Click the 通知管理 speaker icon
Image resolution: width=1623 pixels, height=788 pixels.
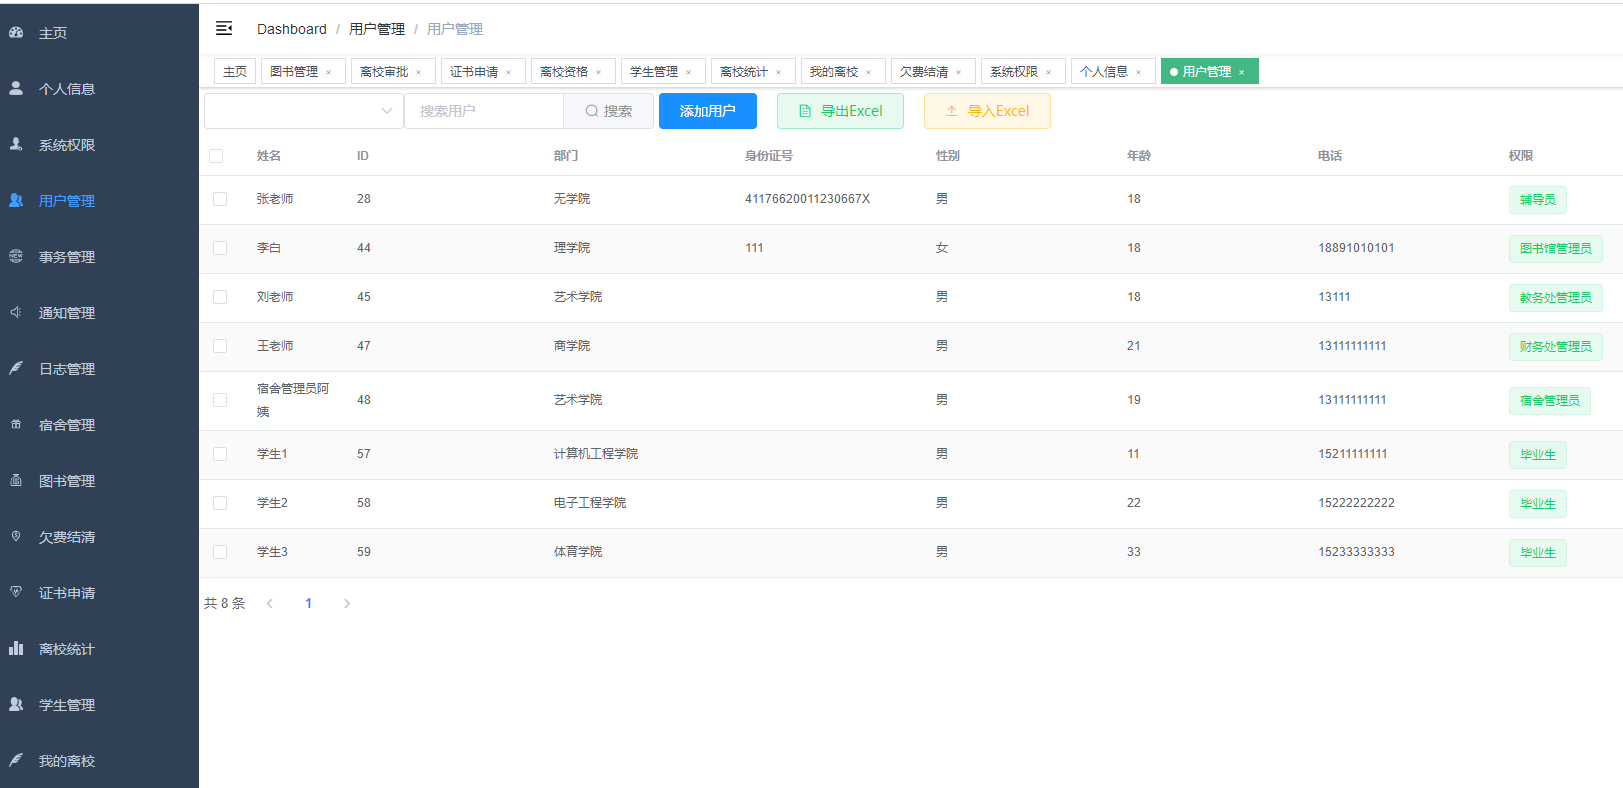click(16, 312)
